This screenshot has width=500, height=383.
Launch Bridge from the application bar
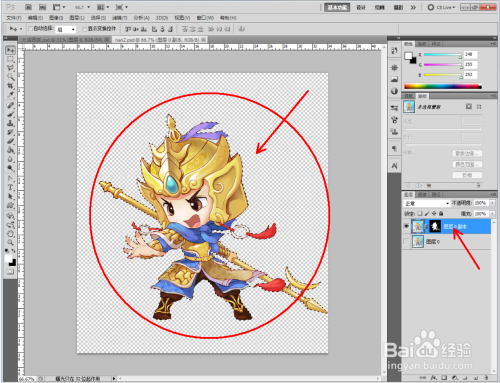click(x=28, y=7)
